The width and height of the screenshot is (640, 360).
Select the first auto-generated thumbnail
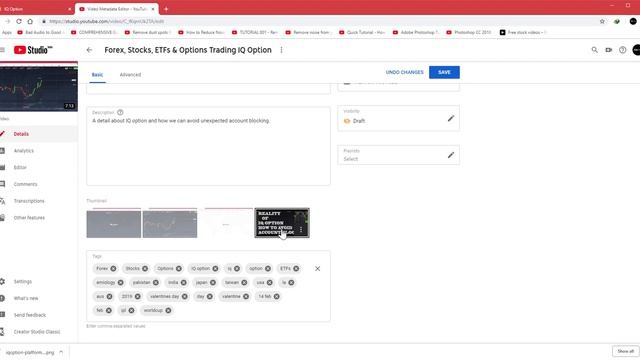tap(113, 223)
